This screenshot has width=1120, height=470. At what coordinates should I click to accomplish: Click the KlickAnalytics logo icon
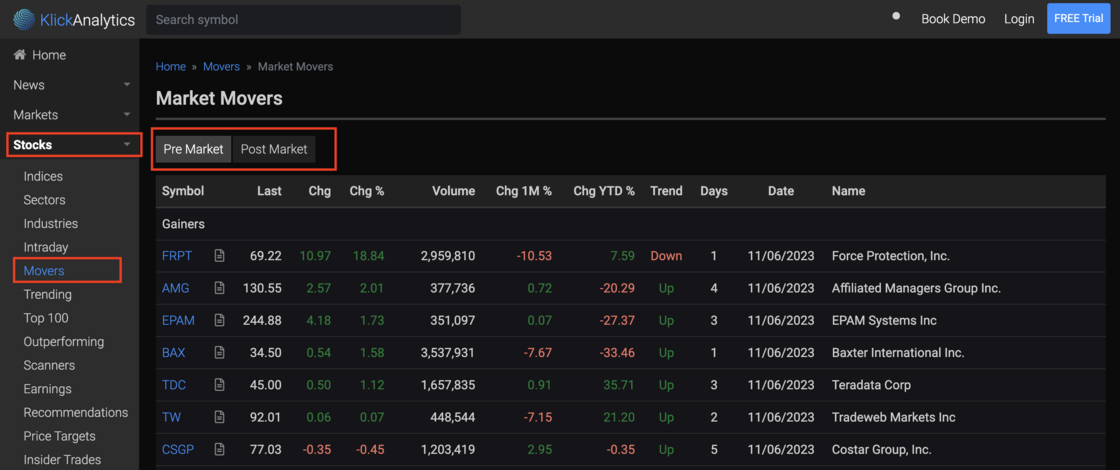22,19
